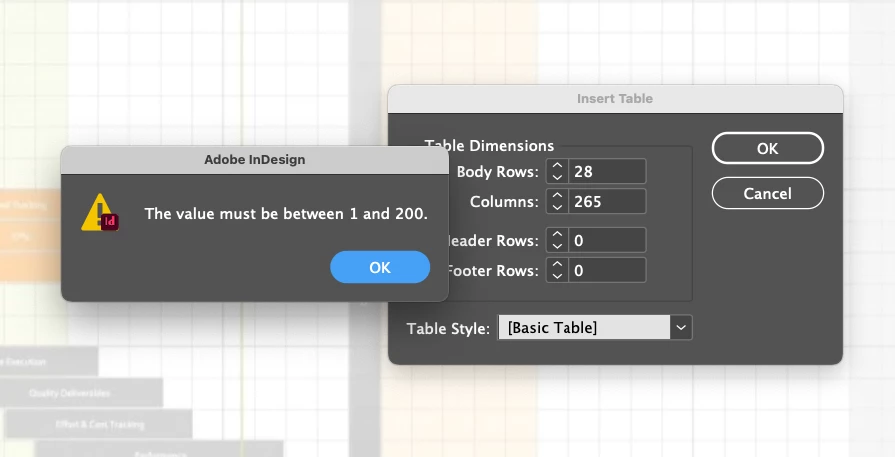Cancel the Insert Table dialog
This screenshot has height=457, width=895.
coord(768,193)
